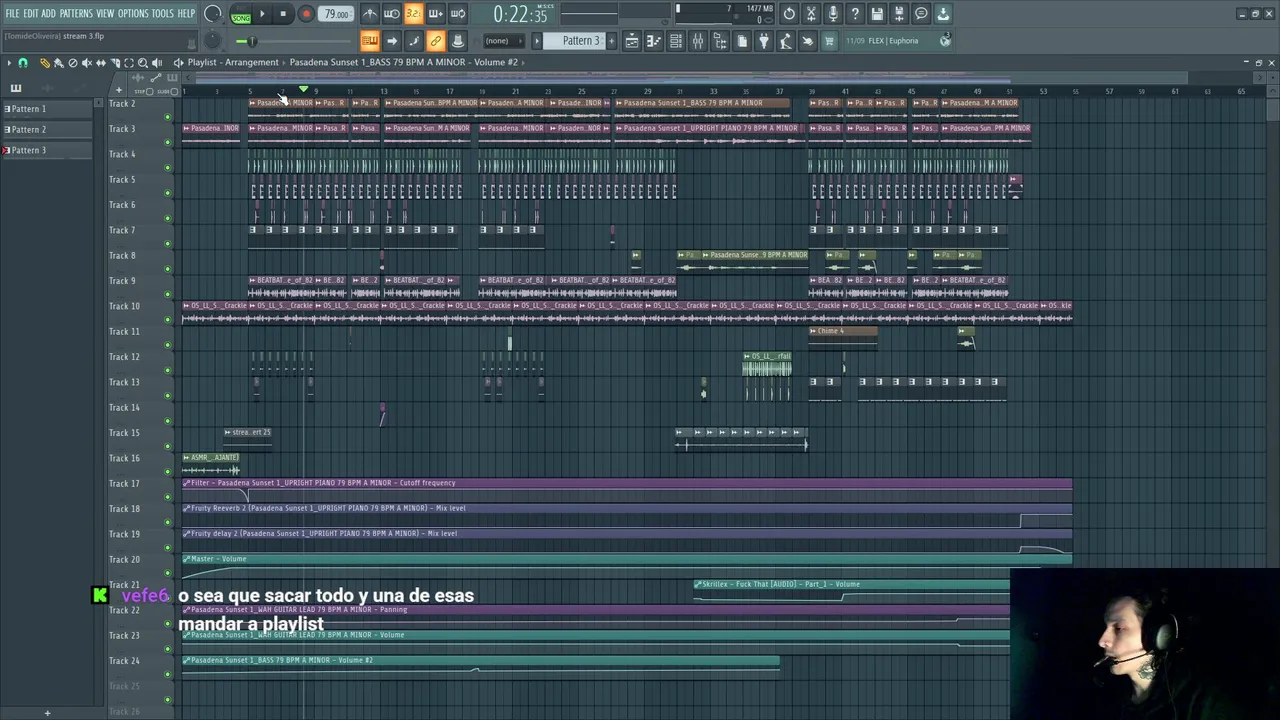Open the Piano roll view icon
The height and width of the screenshot is (720, 1280).
(654, 41)
